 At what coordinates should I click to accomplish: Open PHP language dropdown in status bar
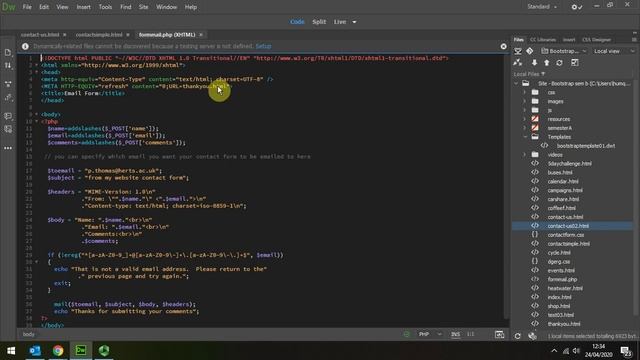(430, 334)
